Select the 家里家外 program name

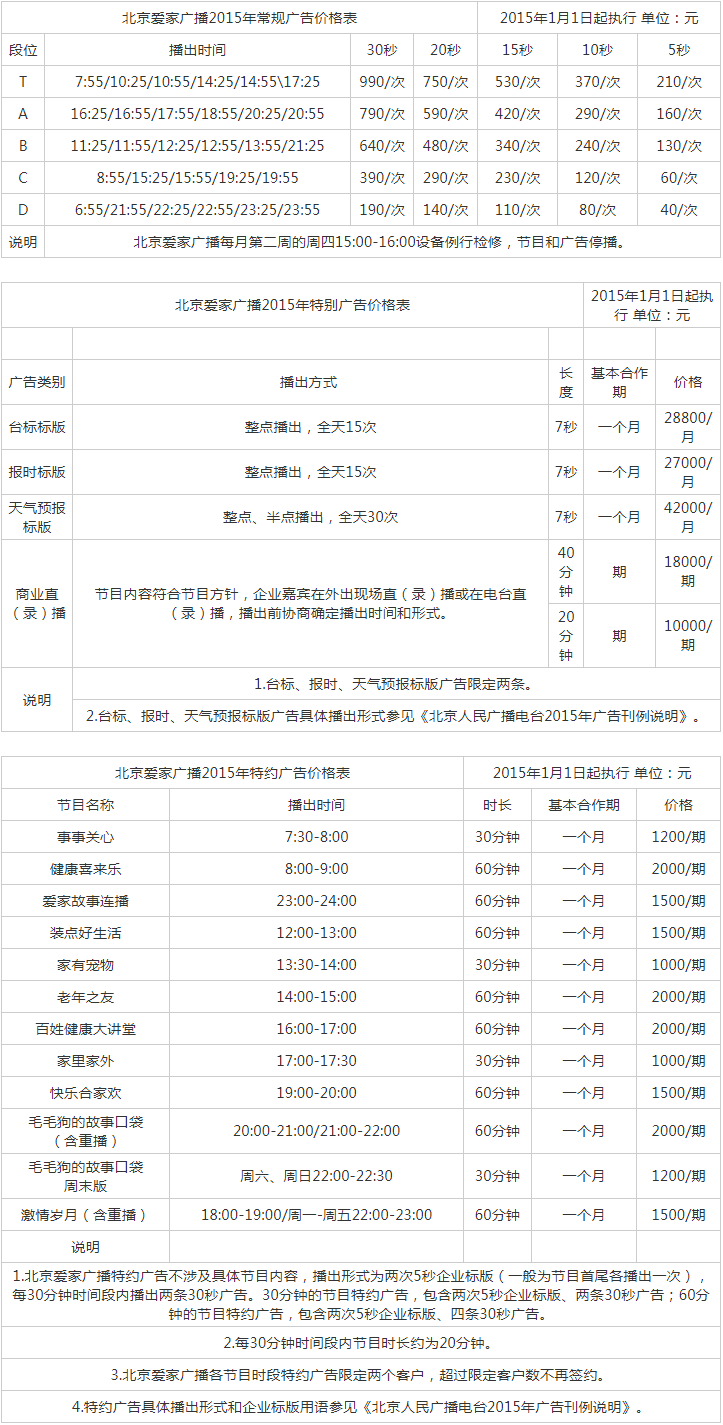point(86,1061)
